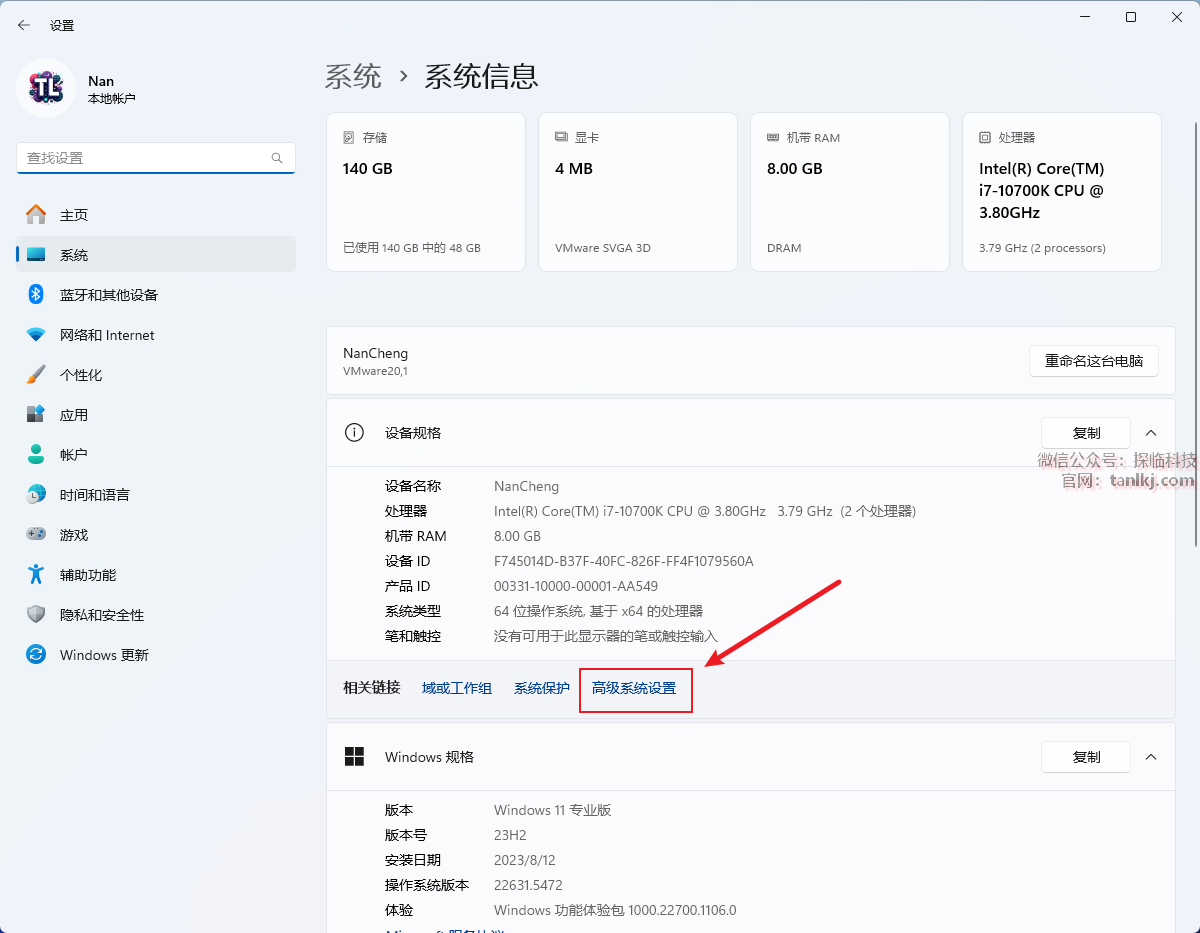Open Advanced system settings (高级系统设置) link
Image resolution: width=1200 pixels, height=933 pixels.
click(634, 688)
